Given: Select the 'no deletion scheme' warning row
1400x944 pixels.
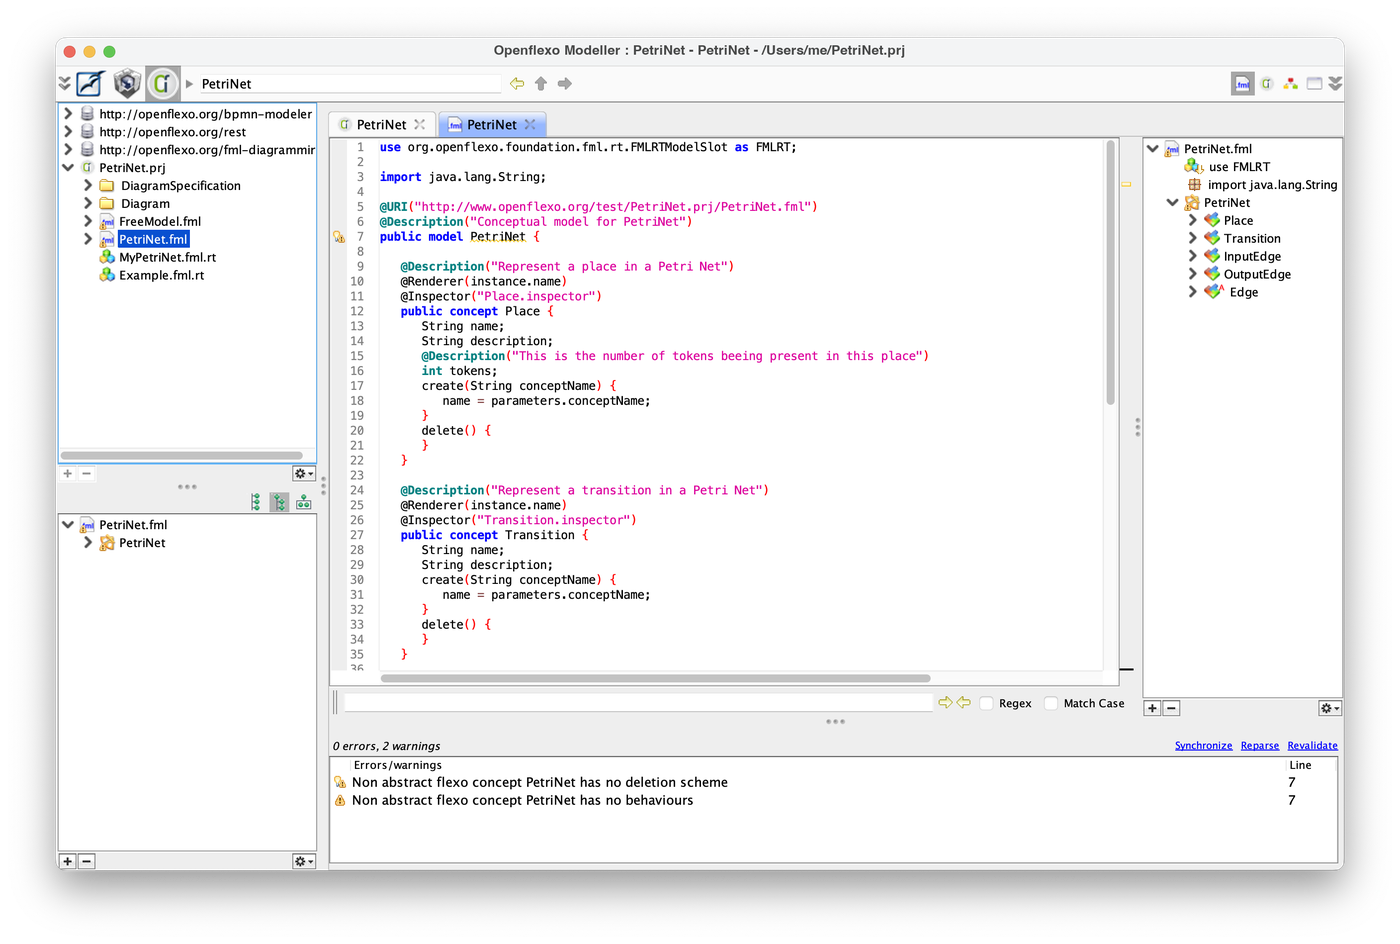Looking at the screenshot, I should pyautogui.click(x=834, y=783).
